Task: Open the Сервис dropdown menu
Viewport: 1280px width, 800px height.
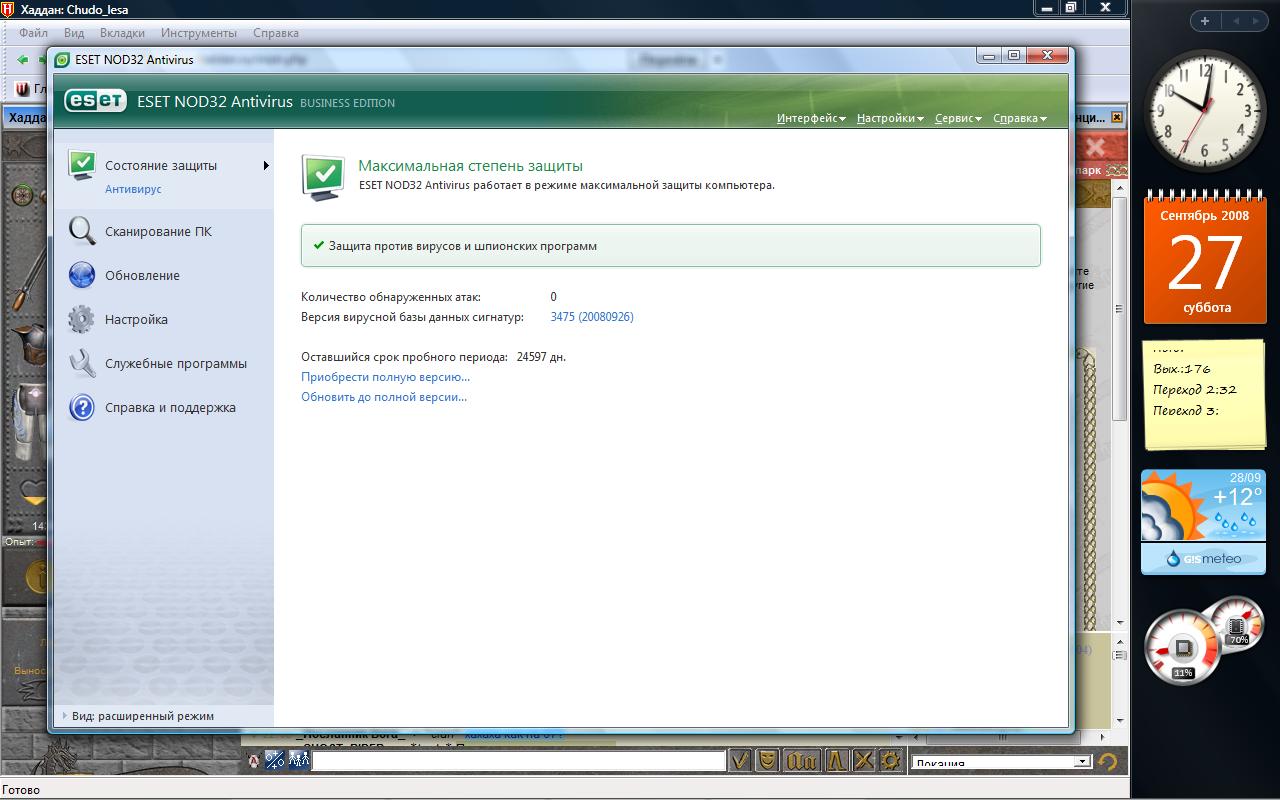Action: (x=958, y=118)
